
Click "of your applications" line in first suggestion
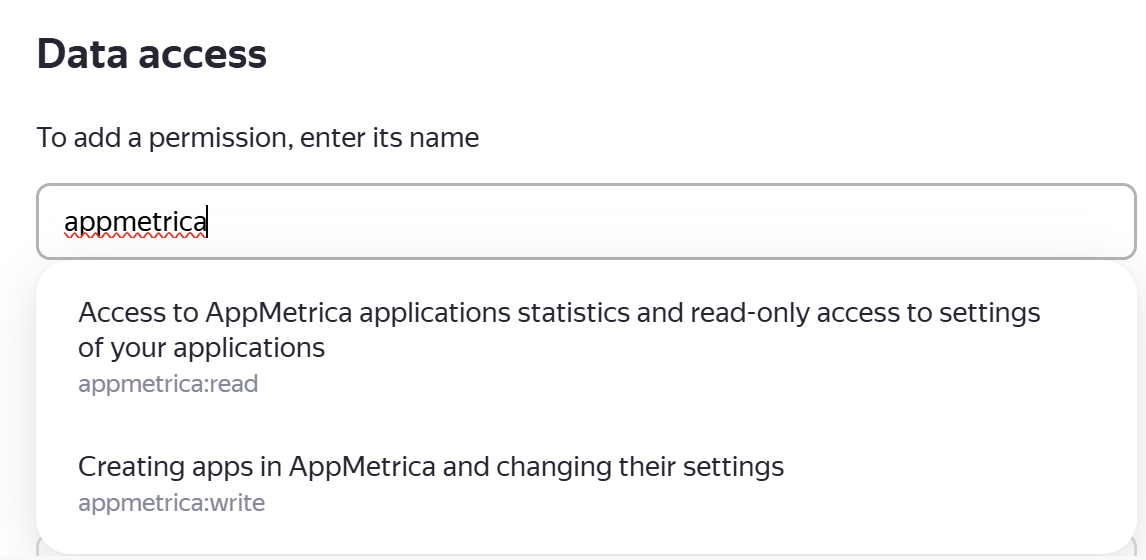(x=201, y=348)
